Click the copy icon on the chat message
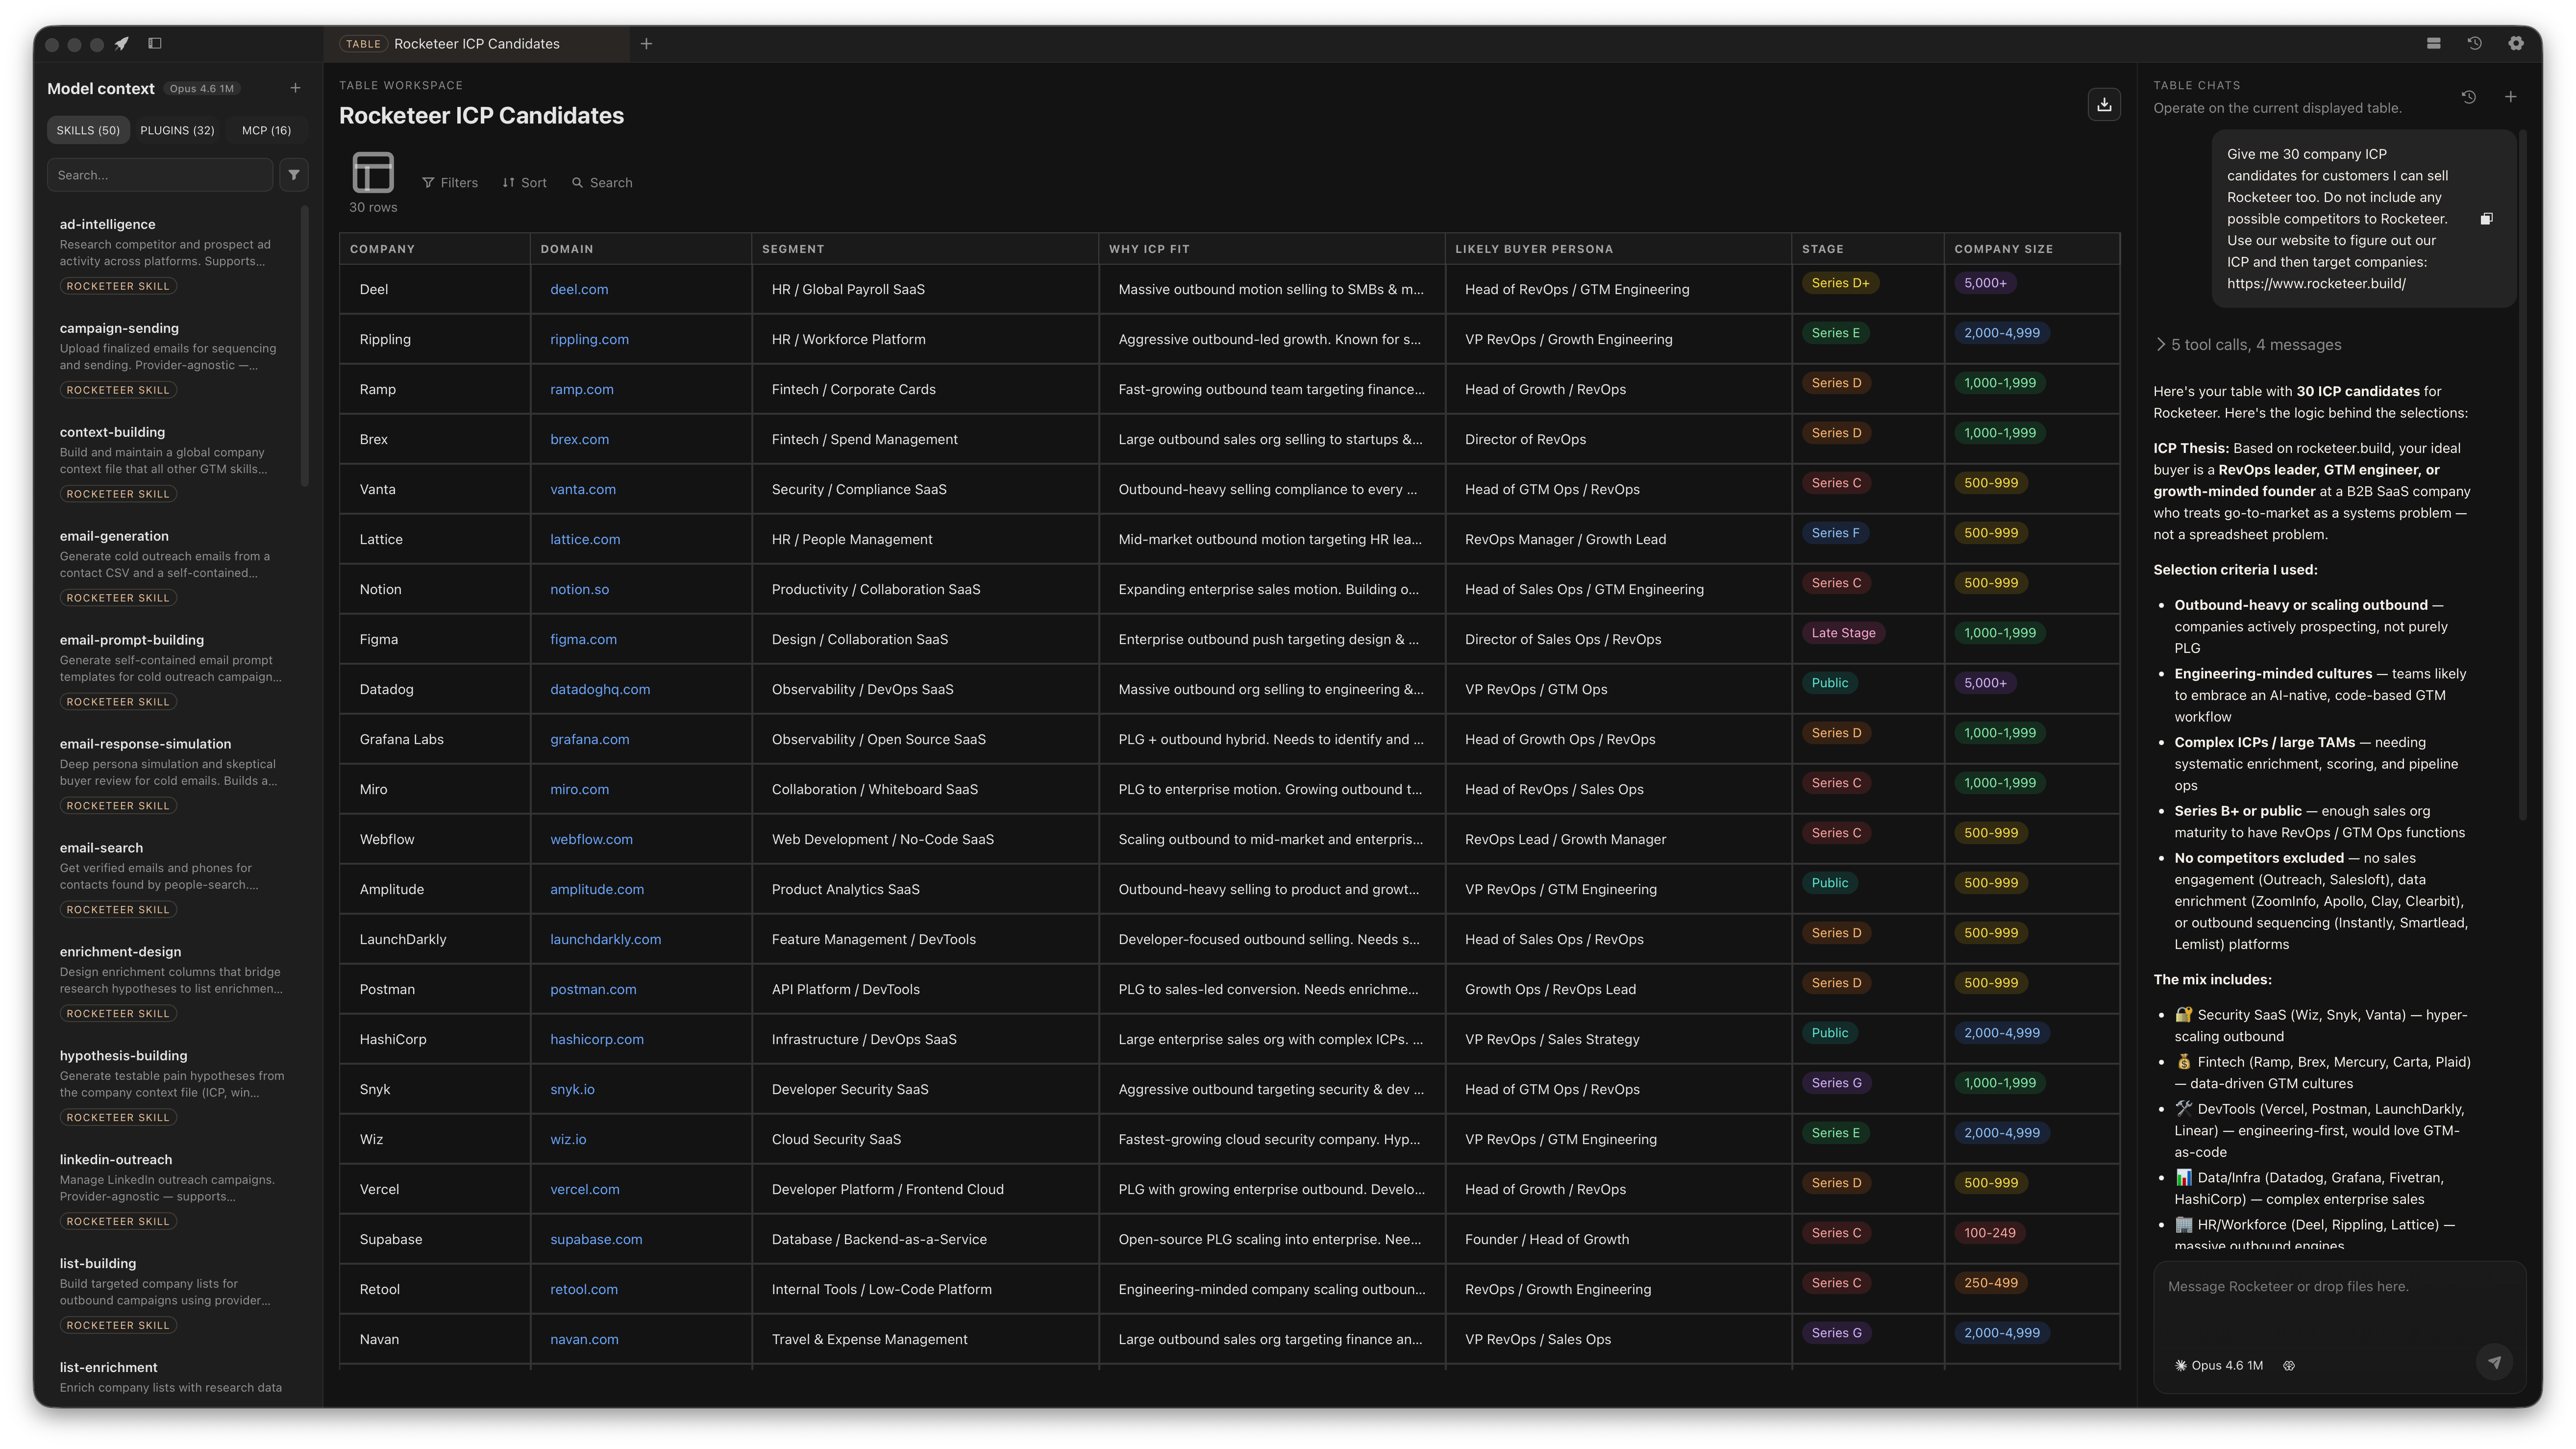This screenshot has height=1449, width=2576. [2487, 218]
